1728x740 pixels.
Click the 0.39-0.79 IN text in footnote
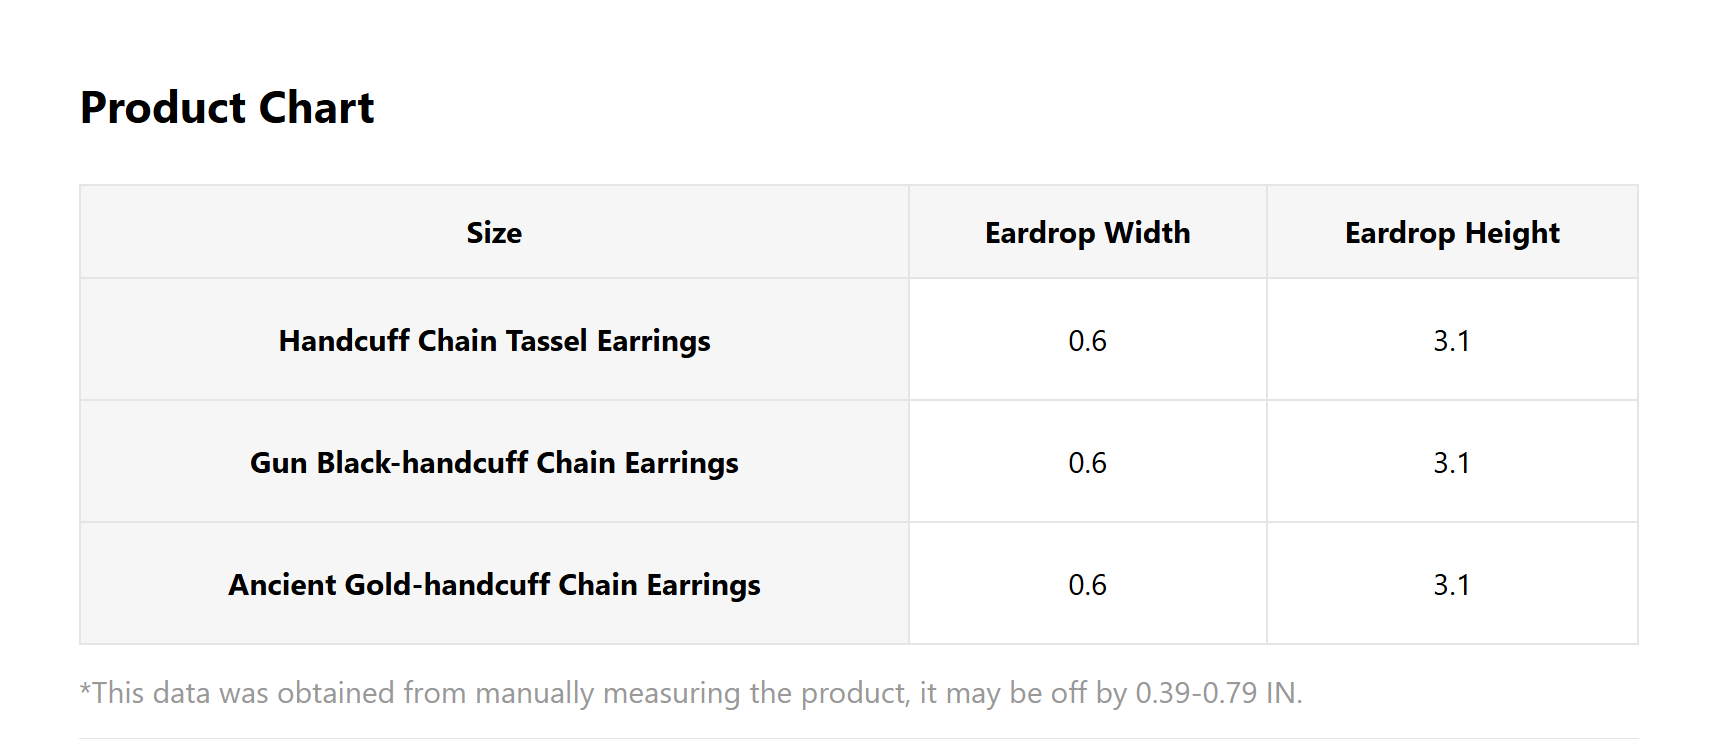click(1218, 693)
